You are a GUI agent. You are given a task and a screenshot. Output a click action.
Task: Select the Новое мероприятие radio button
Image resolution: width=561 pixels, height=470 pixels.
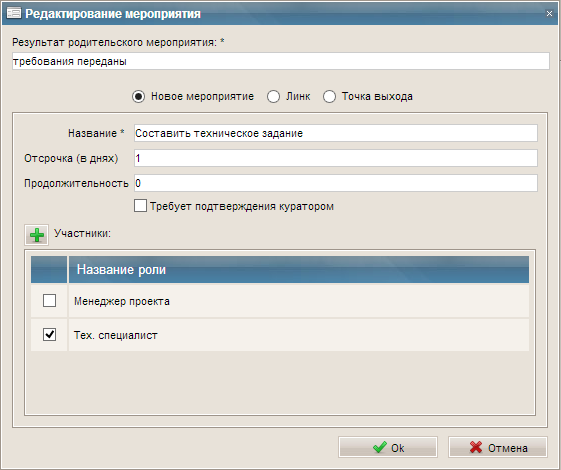(x=138, y=97)
